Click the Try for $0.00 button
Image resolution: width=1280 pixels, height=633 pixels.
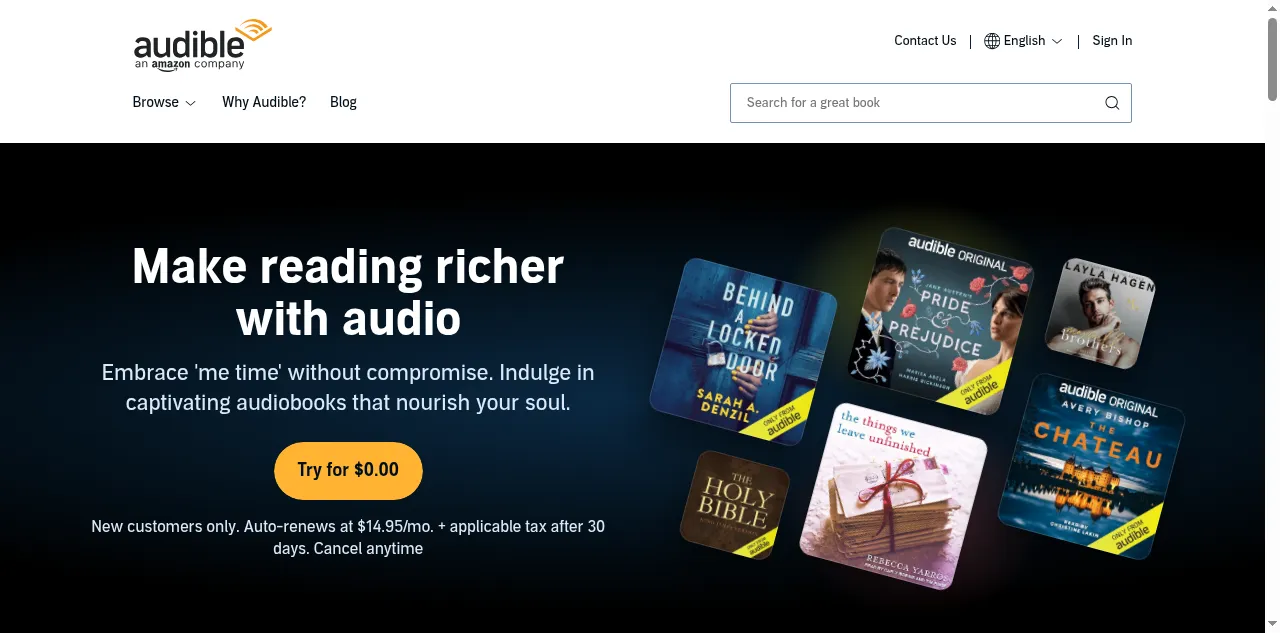pos(348,470)
